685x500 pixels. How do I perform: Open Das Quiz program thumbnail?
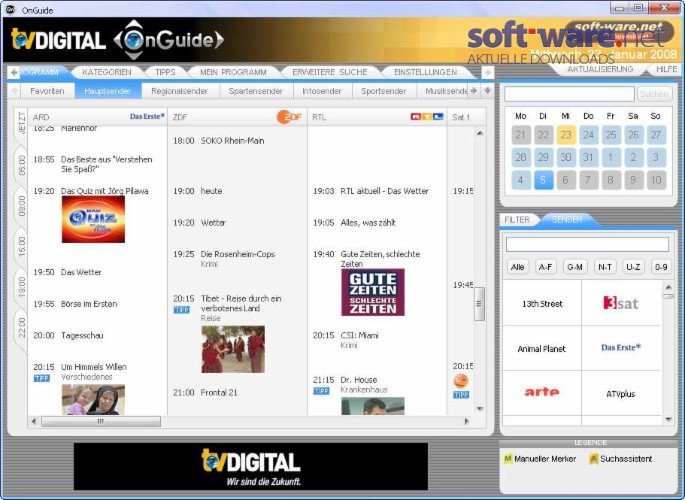pyautogui.click(x=93, y=219)
